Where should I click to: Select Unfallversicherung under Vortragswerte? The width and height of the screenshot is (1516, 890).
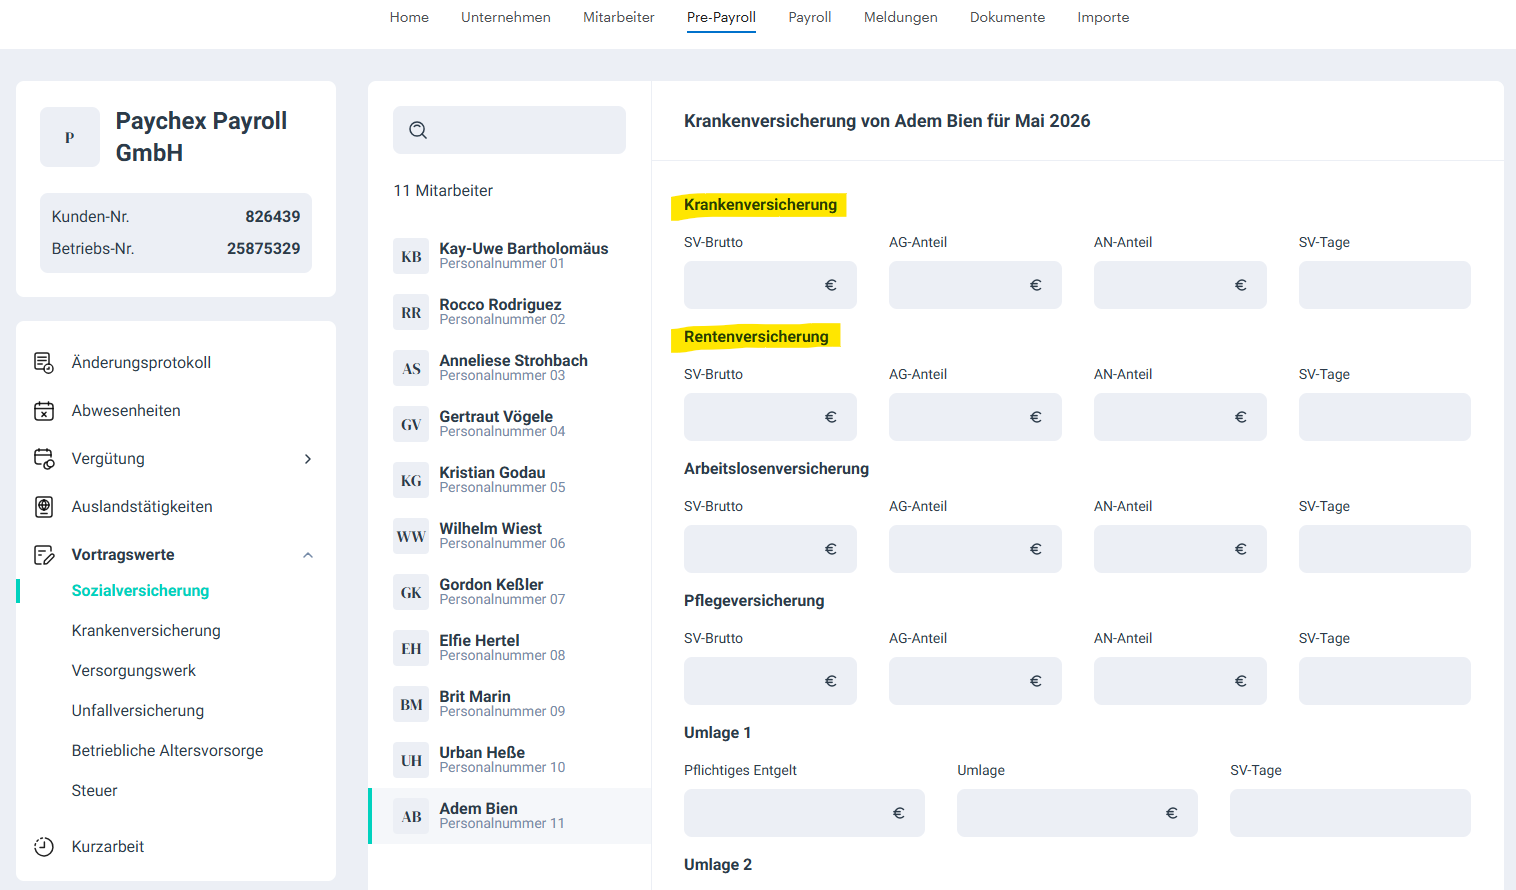[x=138, y=710]
